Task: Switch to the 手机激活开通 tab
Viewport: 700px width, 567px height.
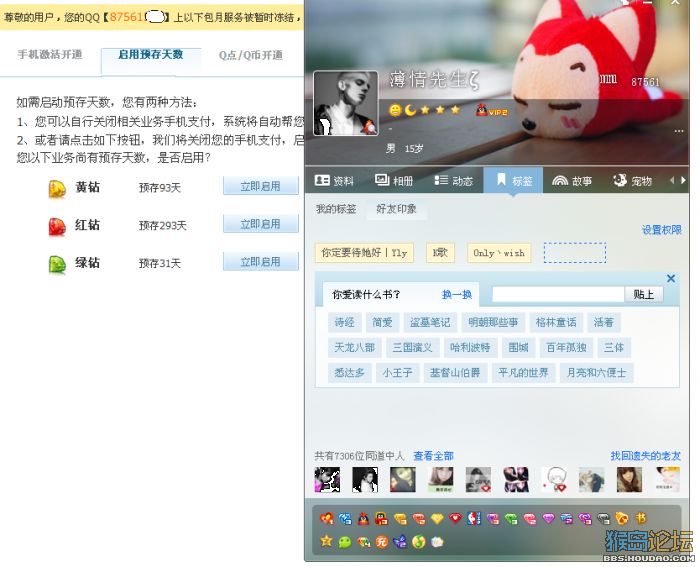Action: (x=50, y=54)
